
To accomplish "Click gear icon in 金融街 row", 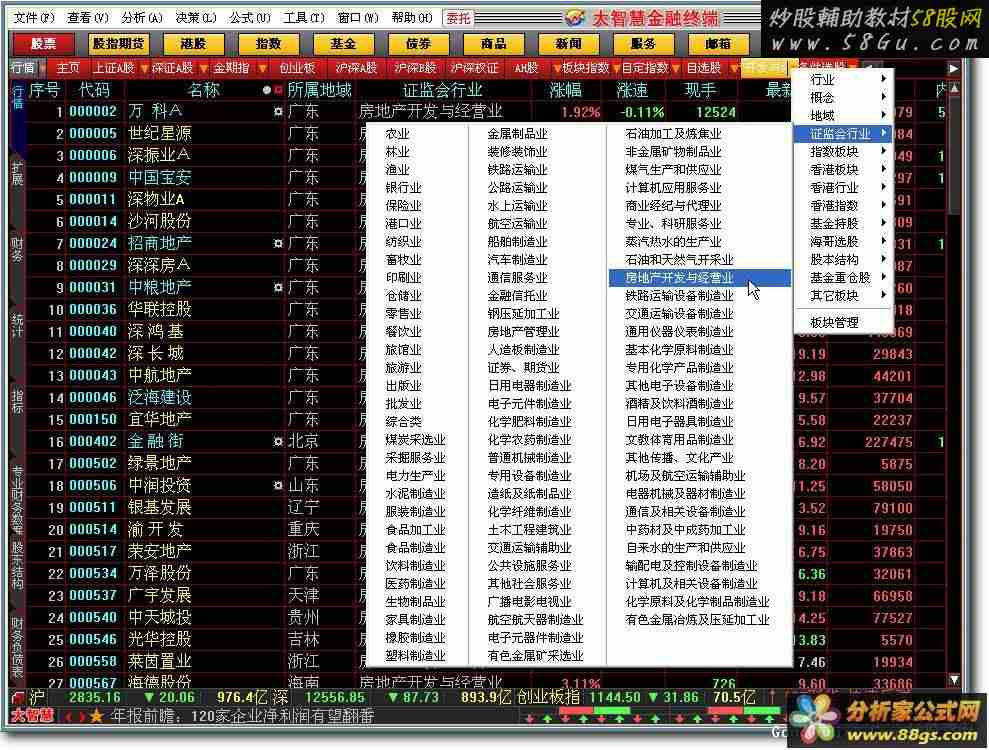I will pyautogui.click(x=278, y=442).
